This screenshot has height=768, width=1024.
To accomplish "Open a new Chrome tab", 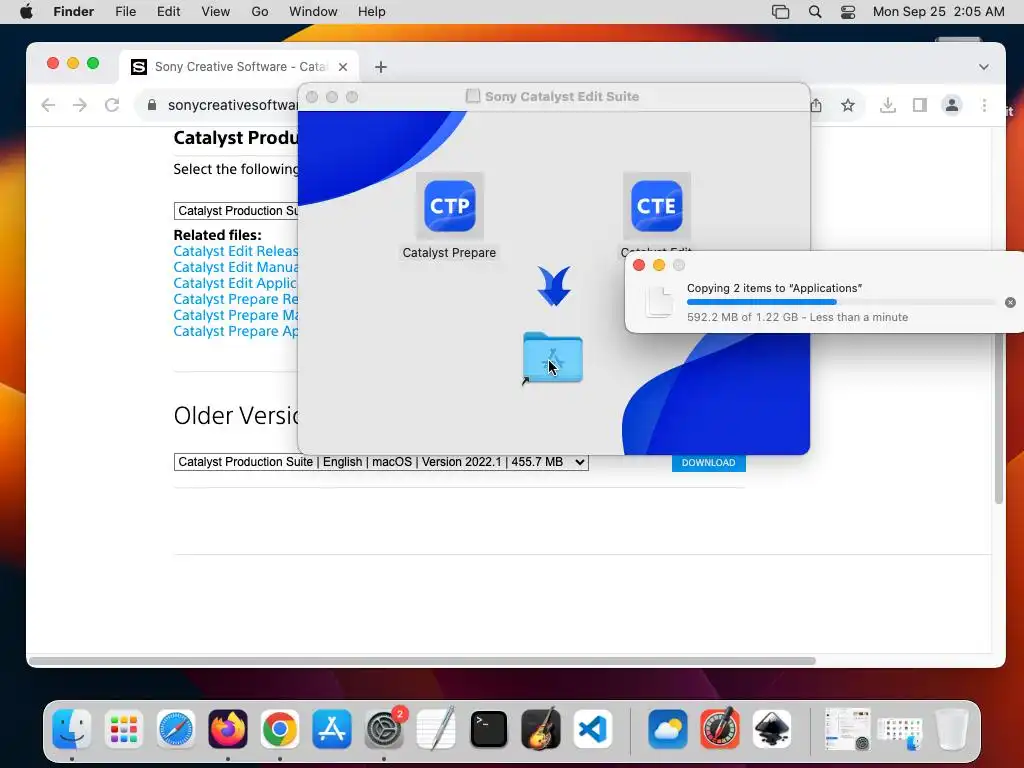I will click(x=381, y=67).
